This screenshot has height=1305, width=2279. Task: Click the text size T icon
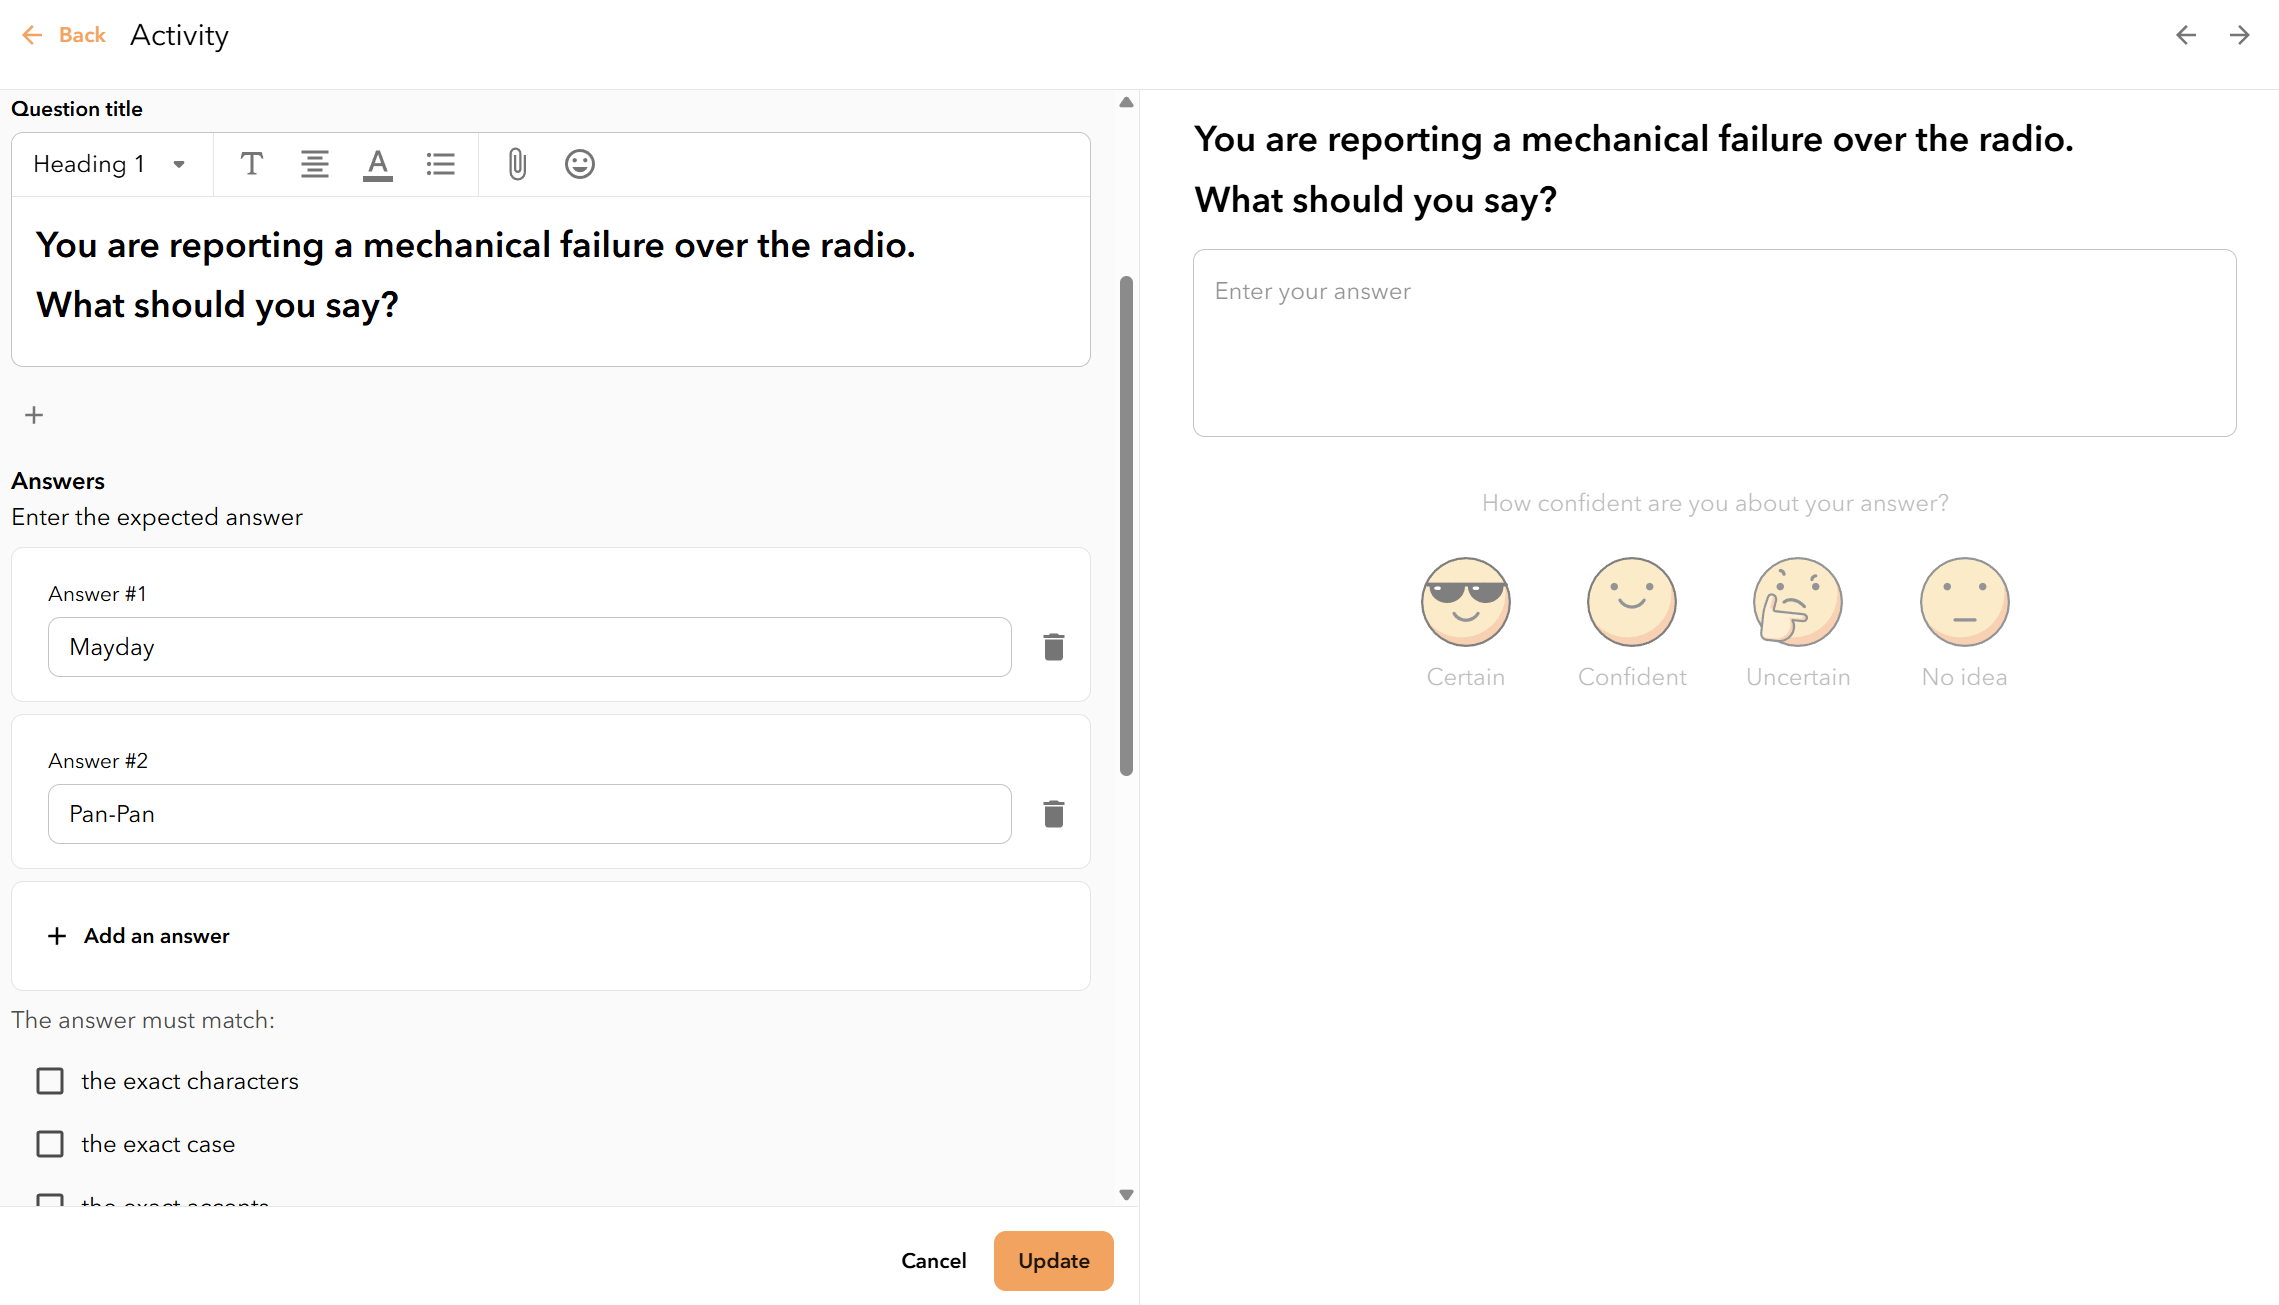point(252,164)
